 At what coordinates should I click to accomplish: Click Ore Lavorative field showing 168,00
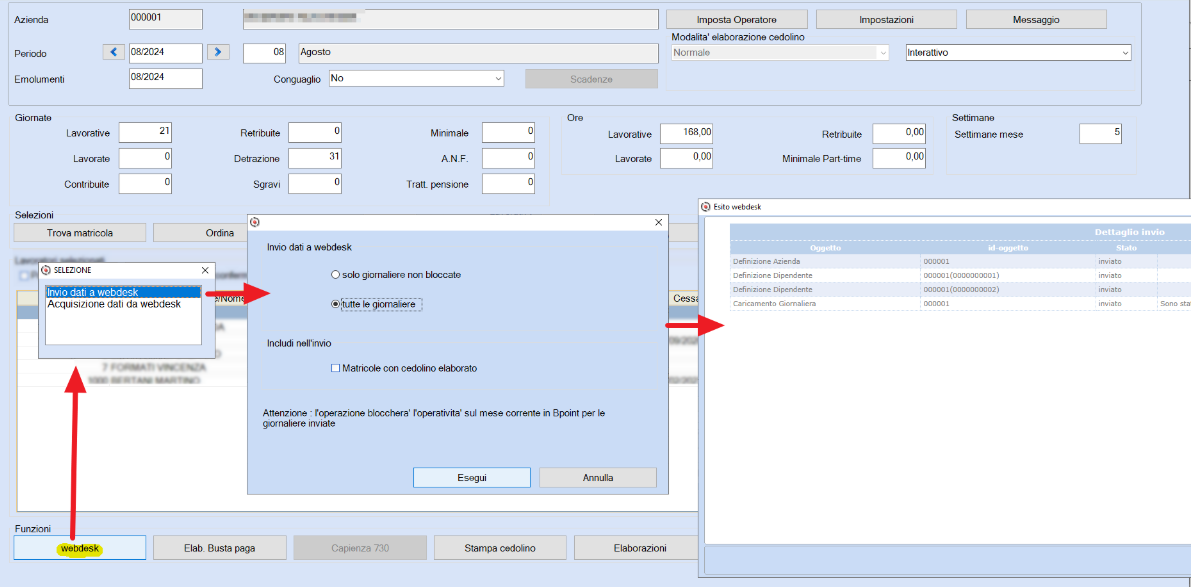tap(687, 132)
